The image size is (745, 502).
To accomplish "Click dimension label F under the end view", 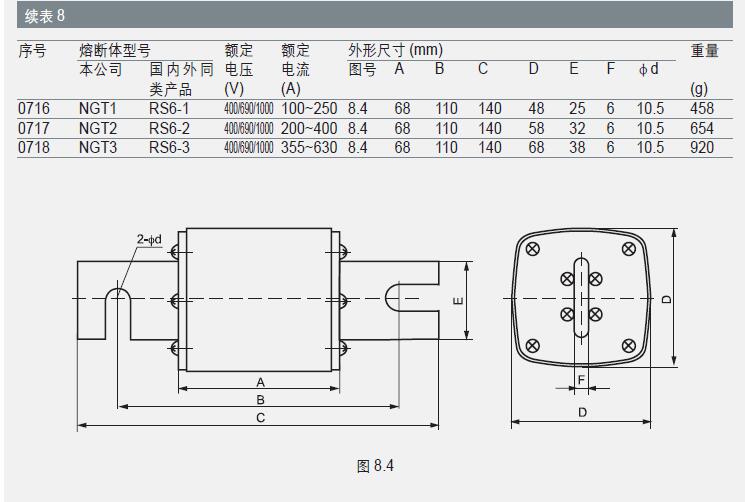I will click(580, 379).
